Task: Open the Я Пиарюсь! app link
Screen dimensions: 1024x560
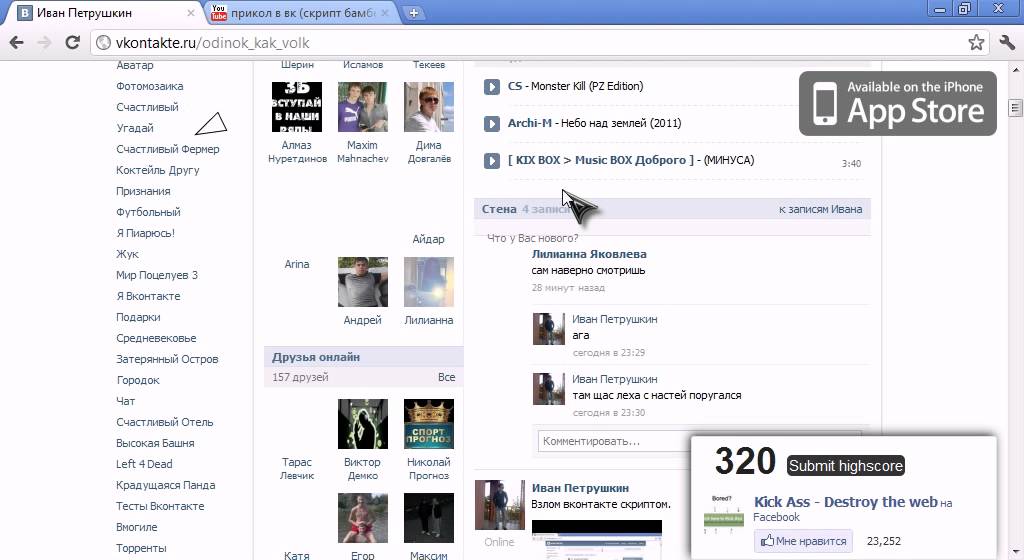Action: click(145, 233)
